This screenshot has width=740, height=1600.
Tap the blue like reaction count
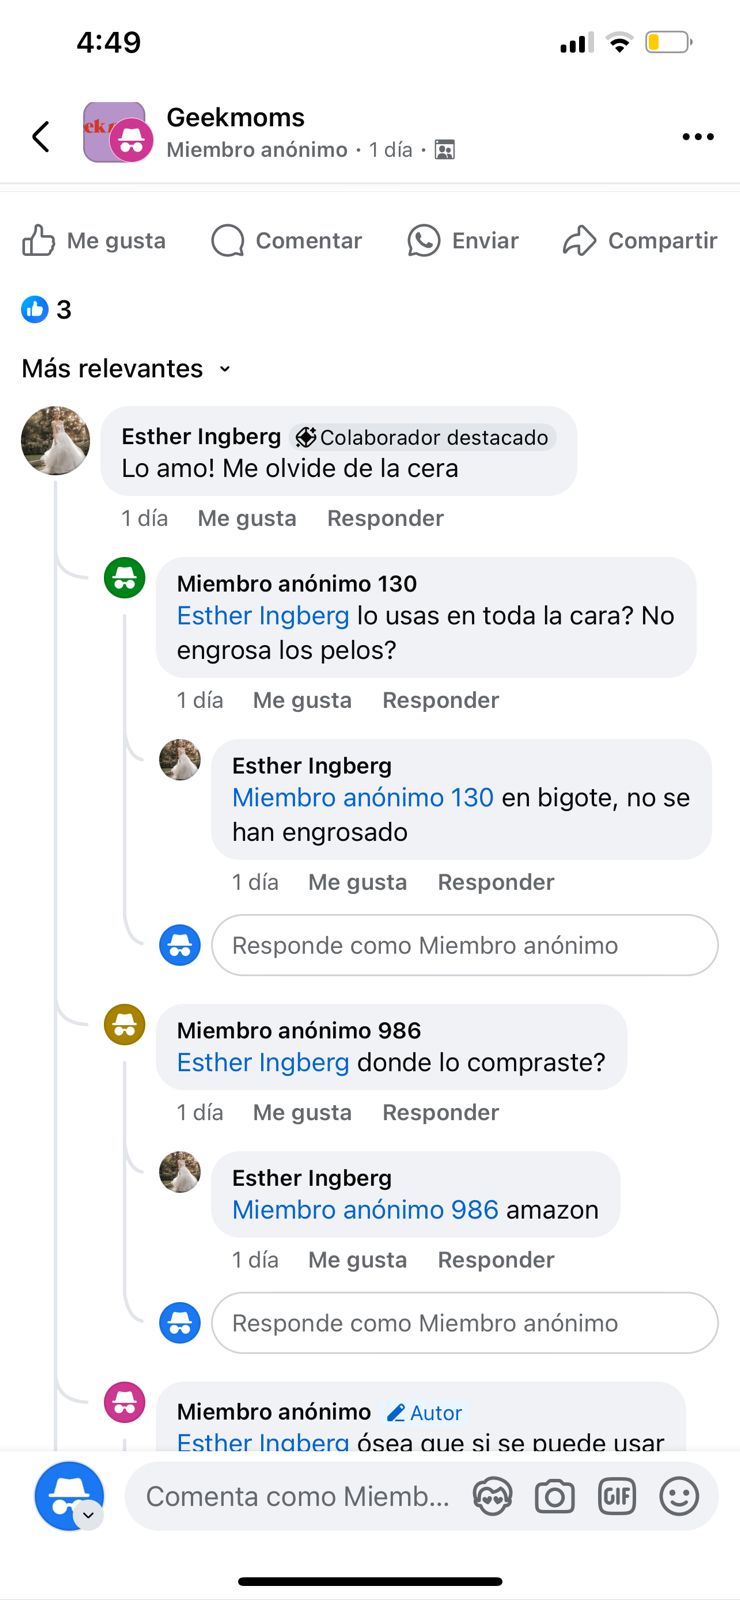click(x=46, y=310)
